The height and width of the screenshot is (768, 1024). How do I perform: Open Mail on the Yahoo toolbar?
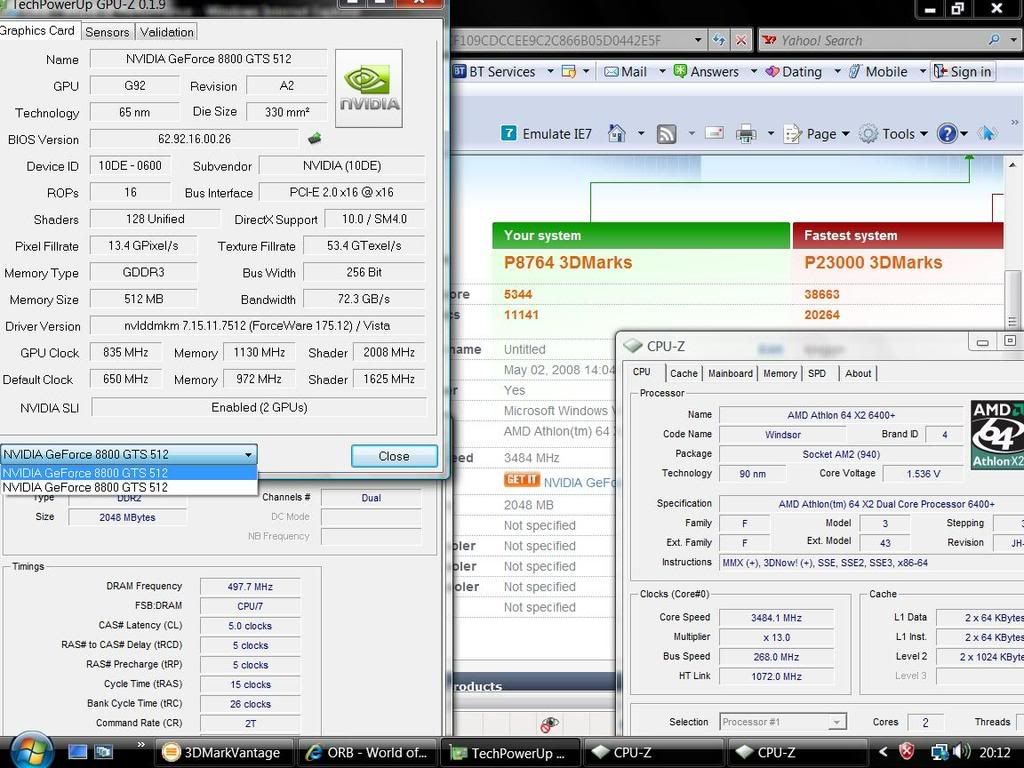tap(625, 72)
